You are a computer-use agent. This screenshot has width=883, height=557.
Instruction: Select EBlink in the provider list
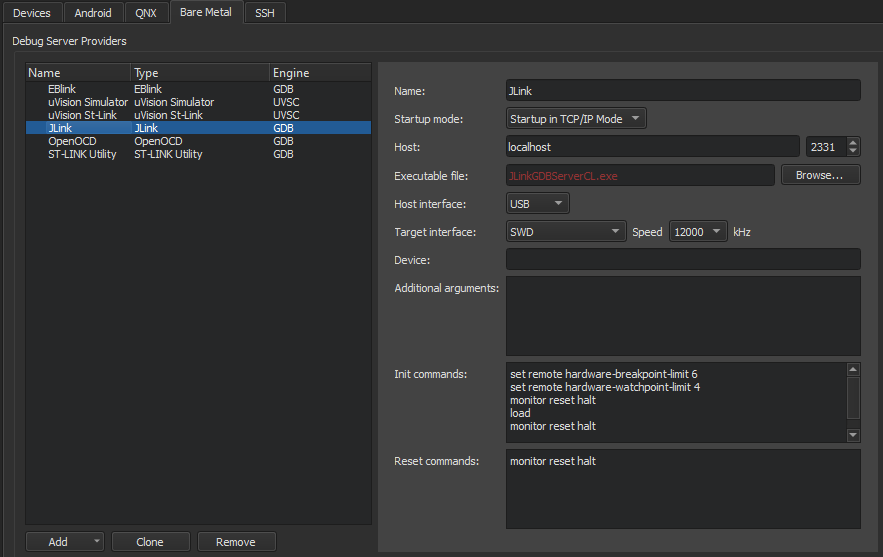[x=62, y=89]
